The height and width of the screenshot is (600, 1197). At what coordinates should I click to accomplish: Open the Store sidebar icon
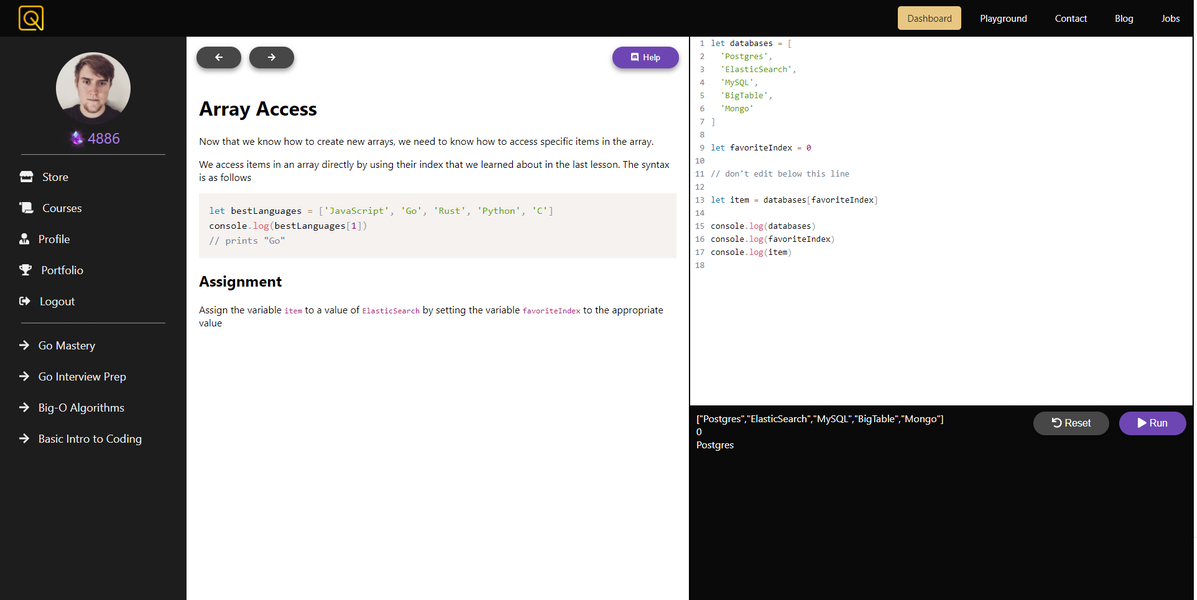click(x=26, y=177)
